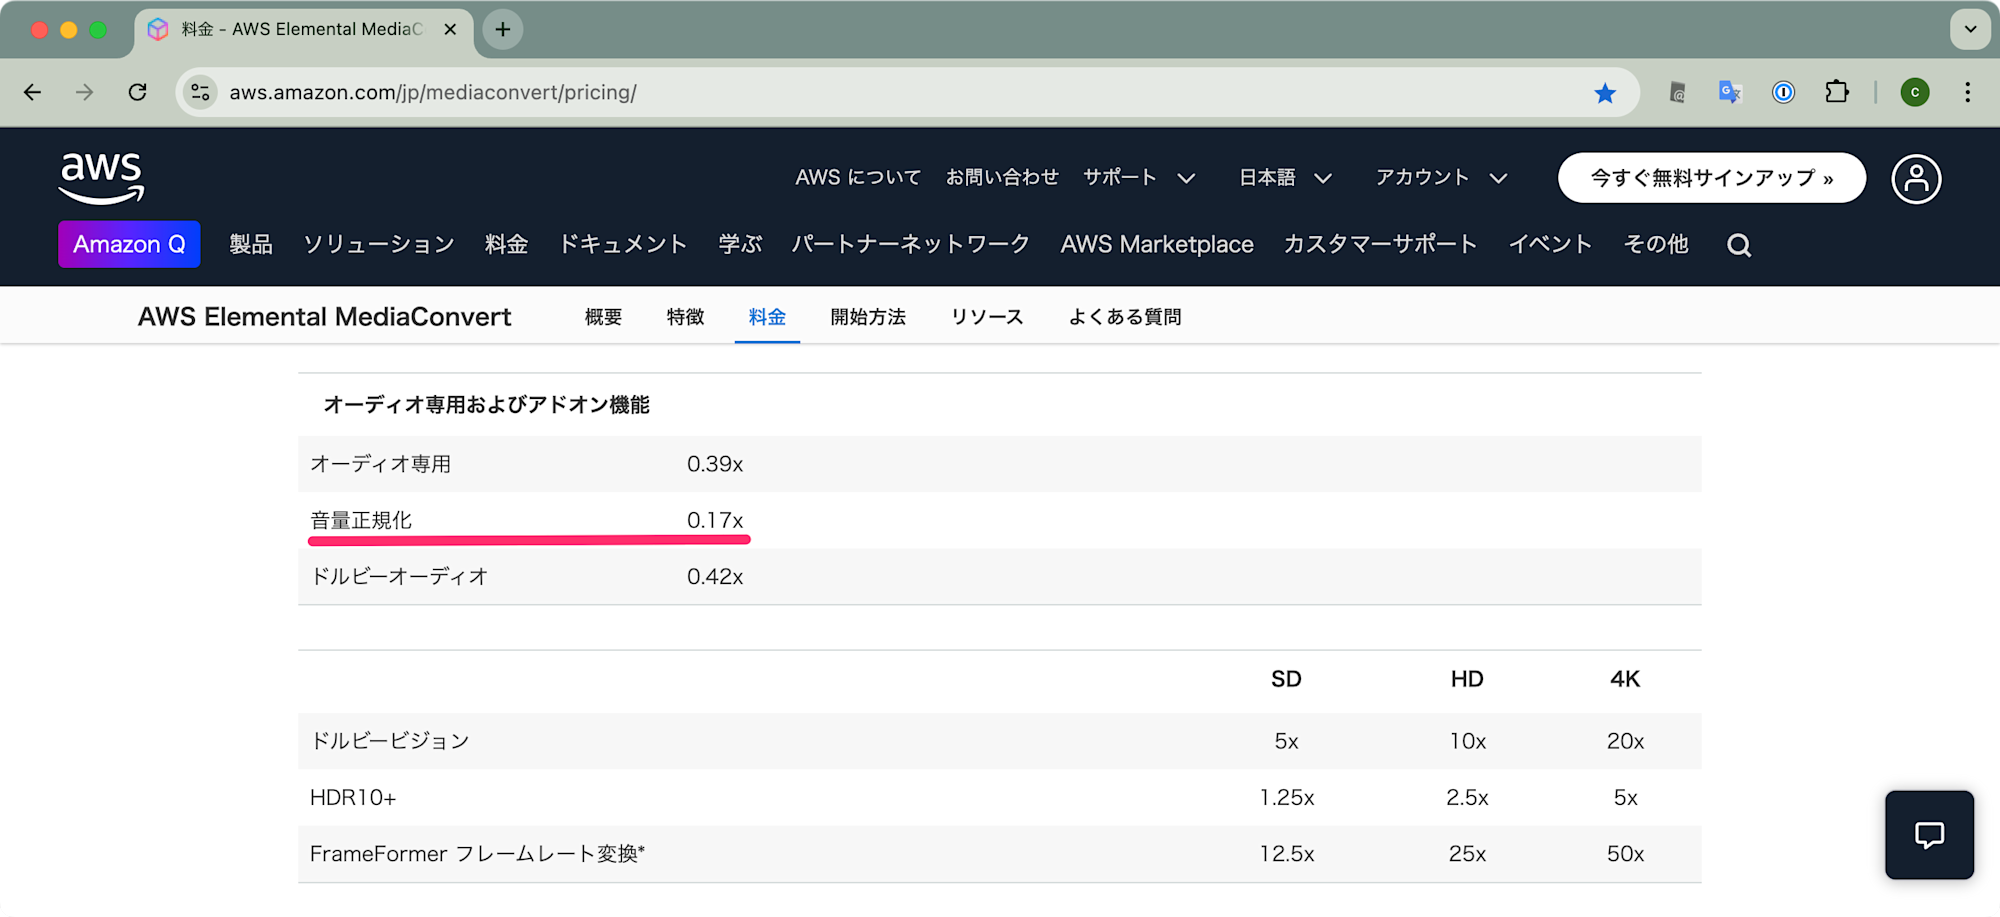Click 今すぐ無料サインアップ button
The image size is (2000, 917).
tap(1712, 178)
